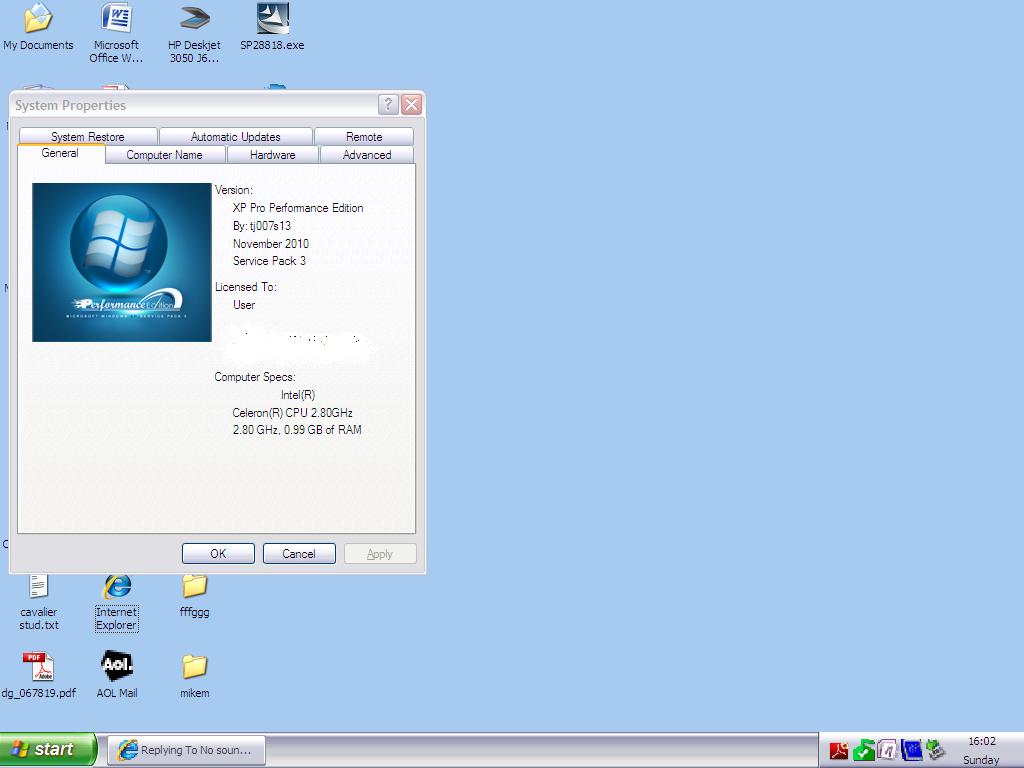Click the Celeron(R) CPU 2.80GHz text
Image resolution: width=1024 pixels, height=768 pixels.
click(x=293, y=413)
